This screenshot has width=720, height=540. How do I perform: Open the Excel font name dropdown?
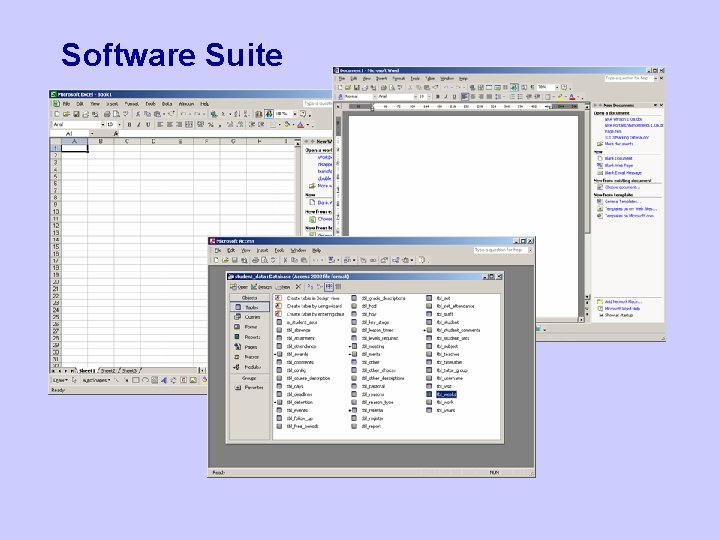(x=102, y=124)
